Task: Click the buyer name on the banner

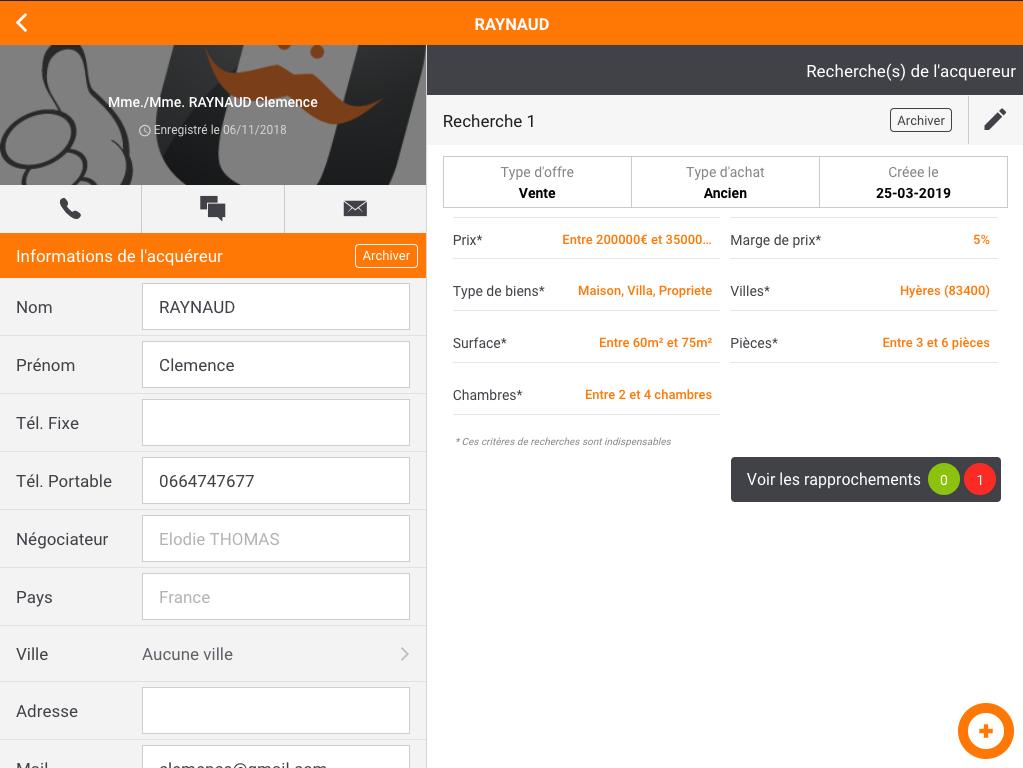Action: [x=213, y=102]
